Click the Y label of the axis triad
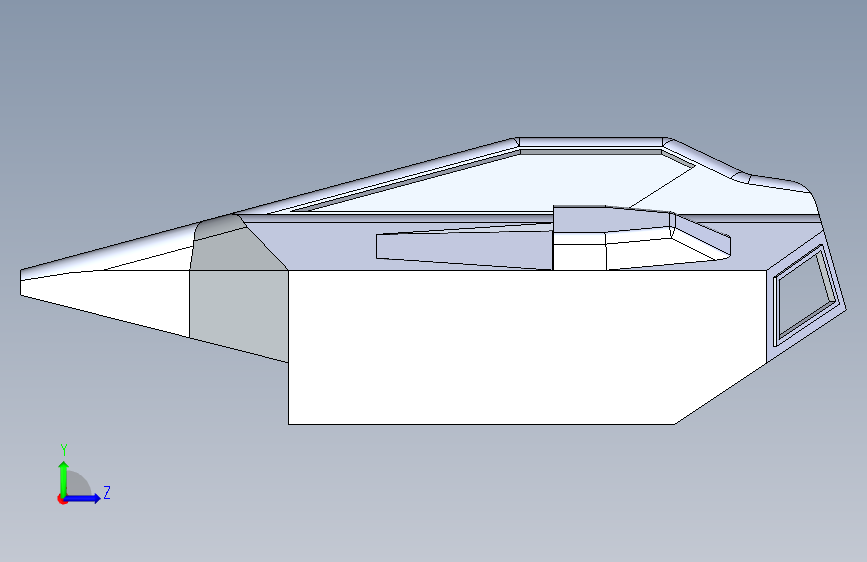This screenshot has width=867, height=562. tap(64, 450)
